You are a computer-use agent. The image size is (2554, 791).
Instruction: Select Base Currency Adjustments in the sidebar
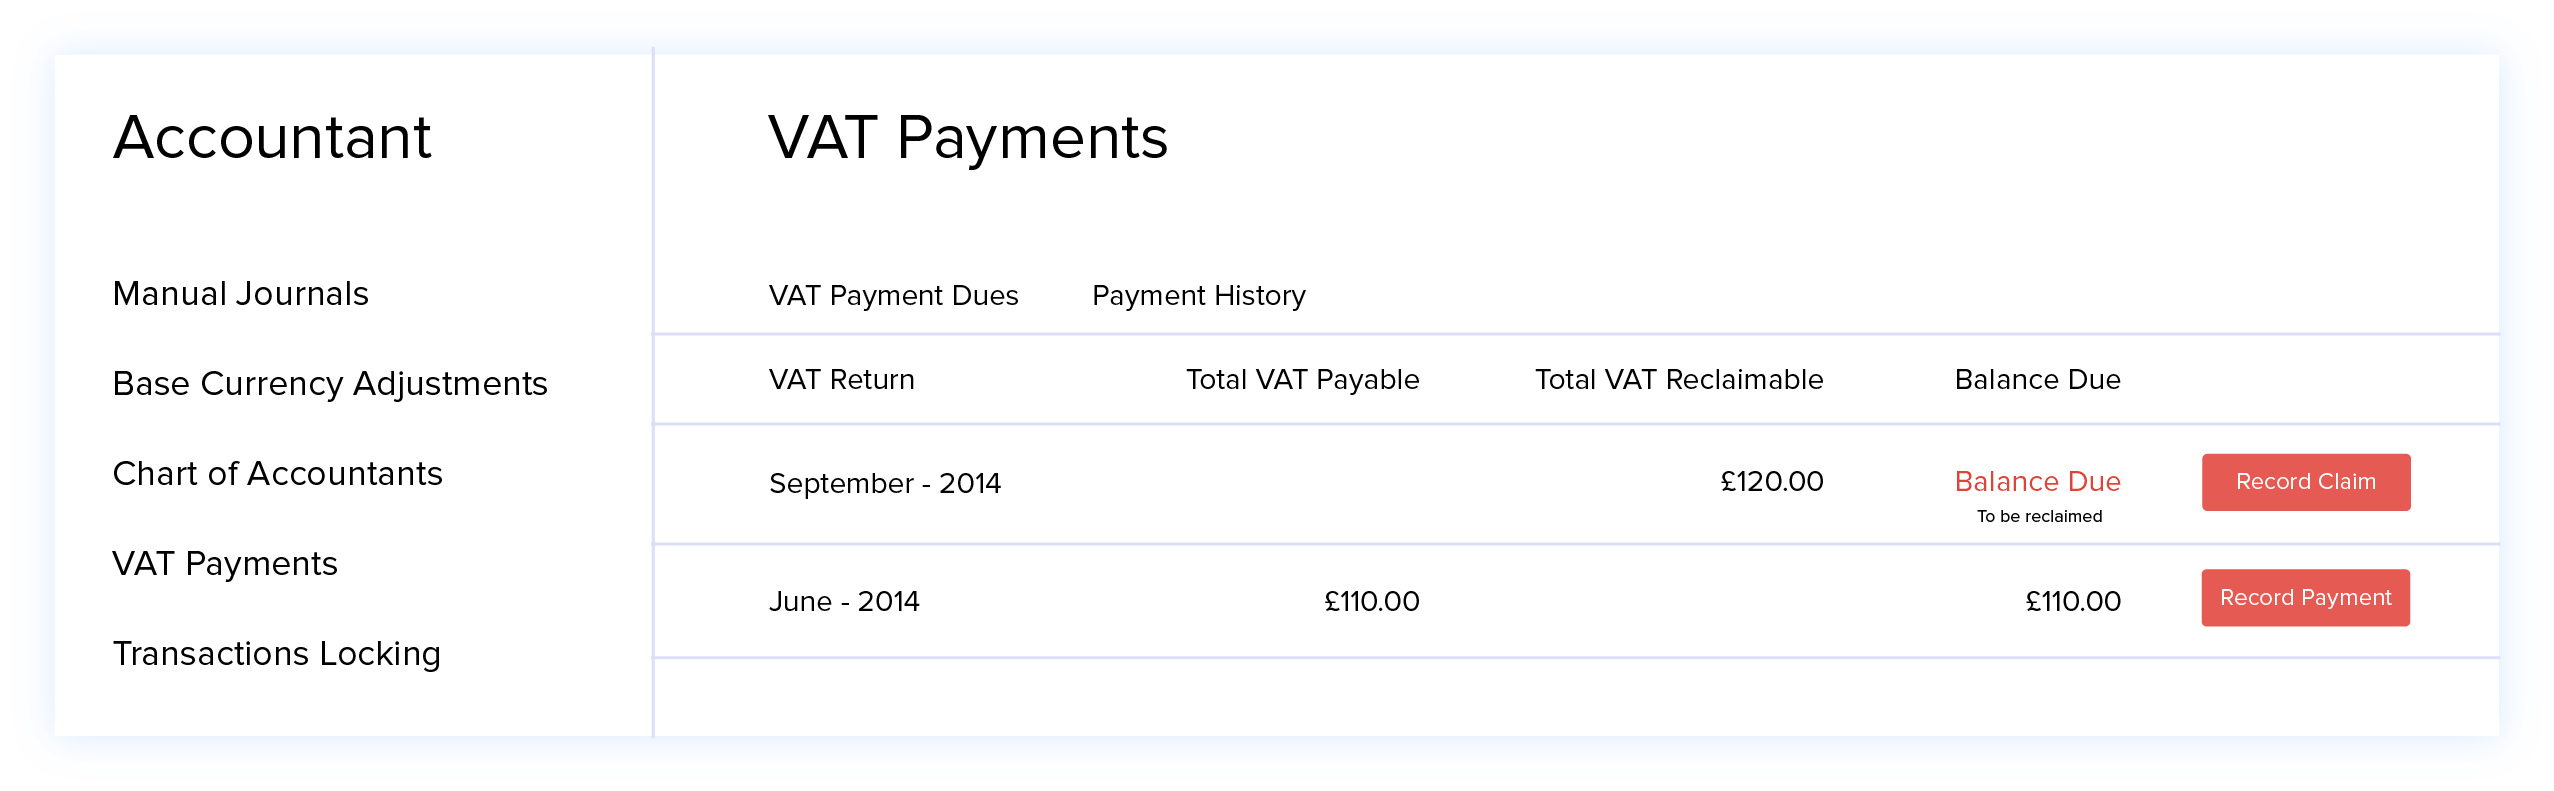330,383
